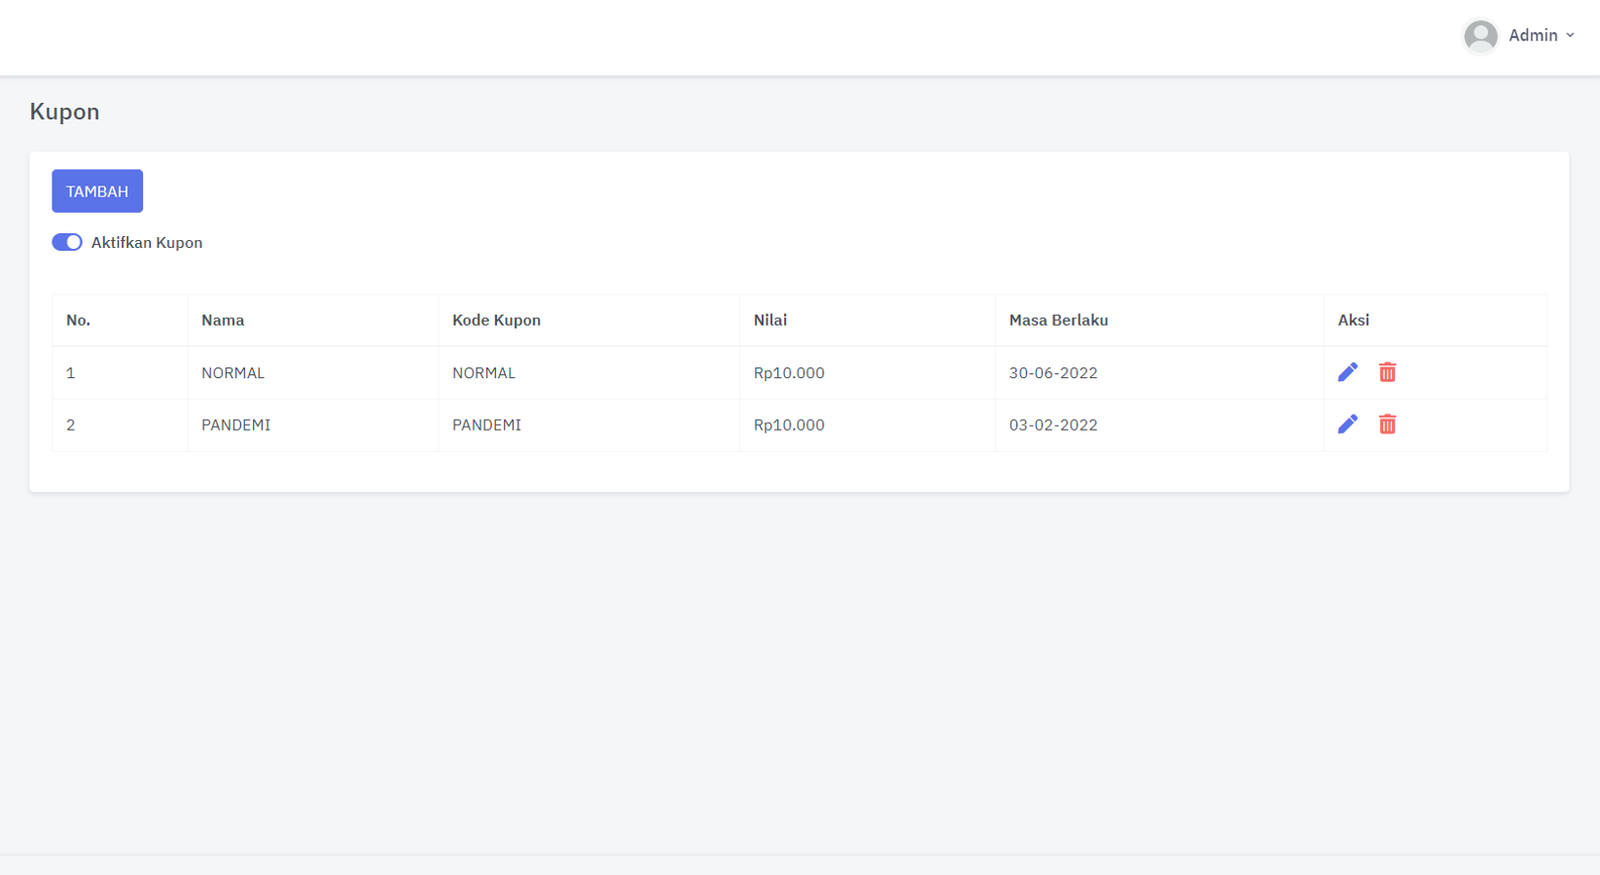Select the 03-02-2022 expiry date cell
The width and height of the screenshot is (1600, 875).
(1053, 425)
